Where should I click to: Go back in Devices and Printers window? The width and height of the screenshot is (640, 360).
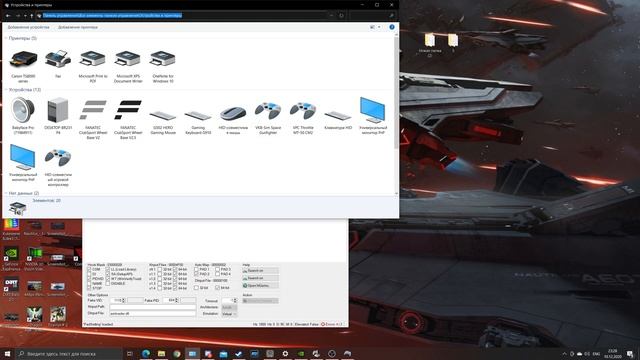[x=8, y=16]
